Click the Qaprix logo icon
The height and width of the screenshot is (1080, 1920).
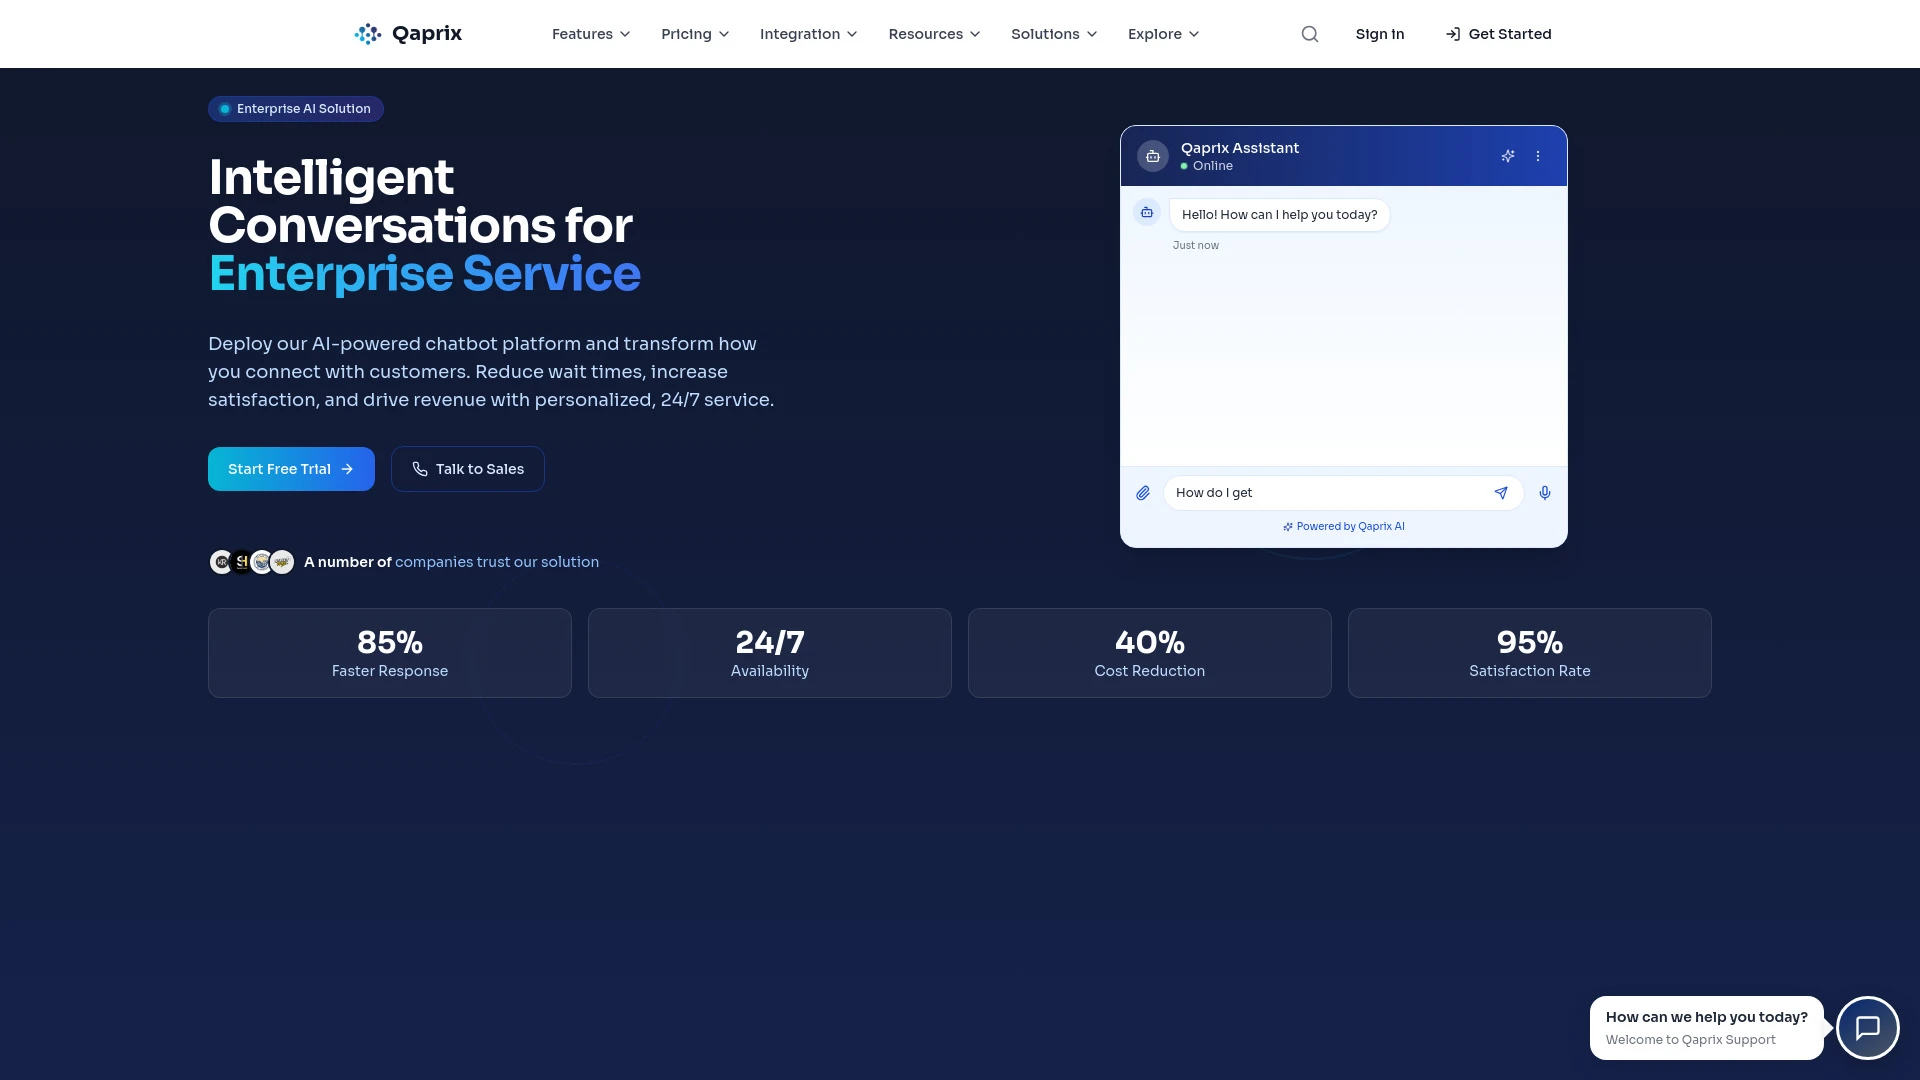coord(367,33)
